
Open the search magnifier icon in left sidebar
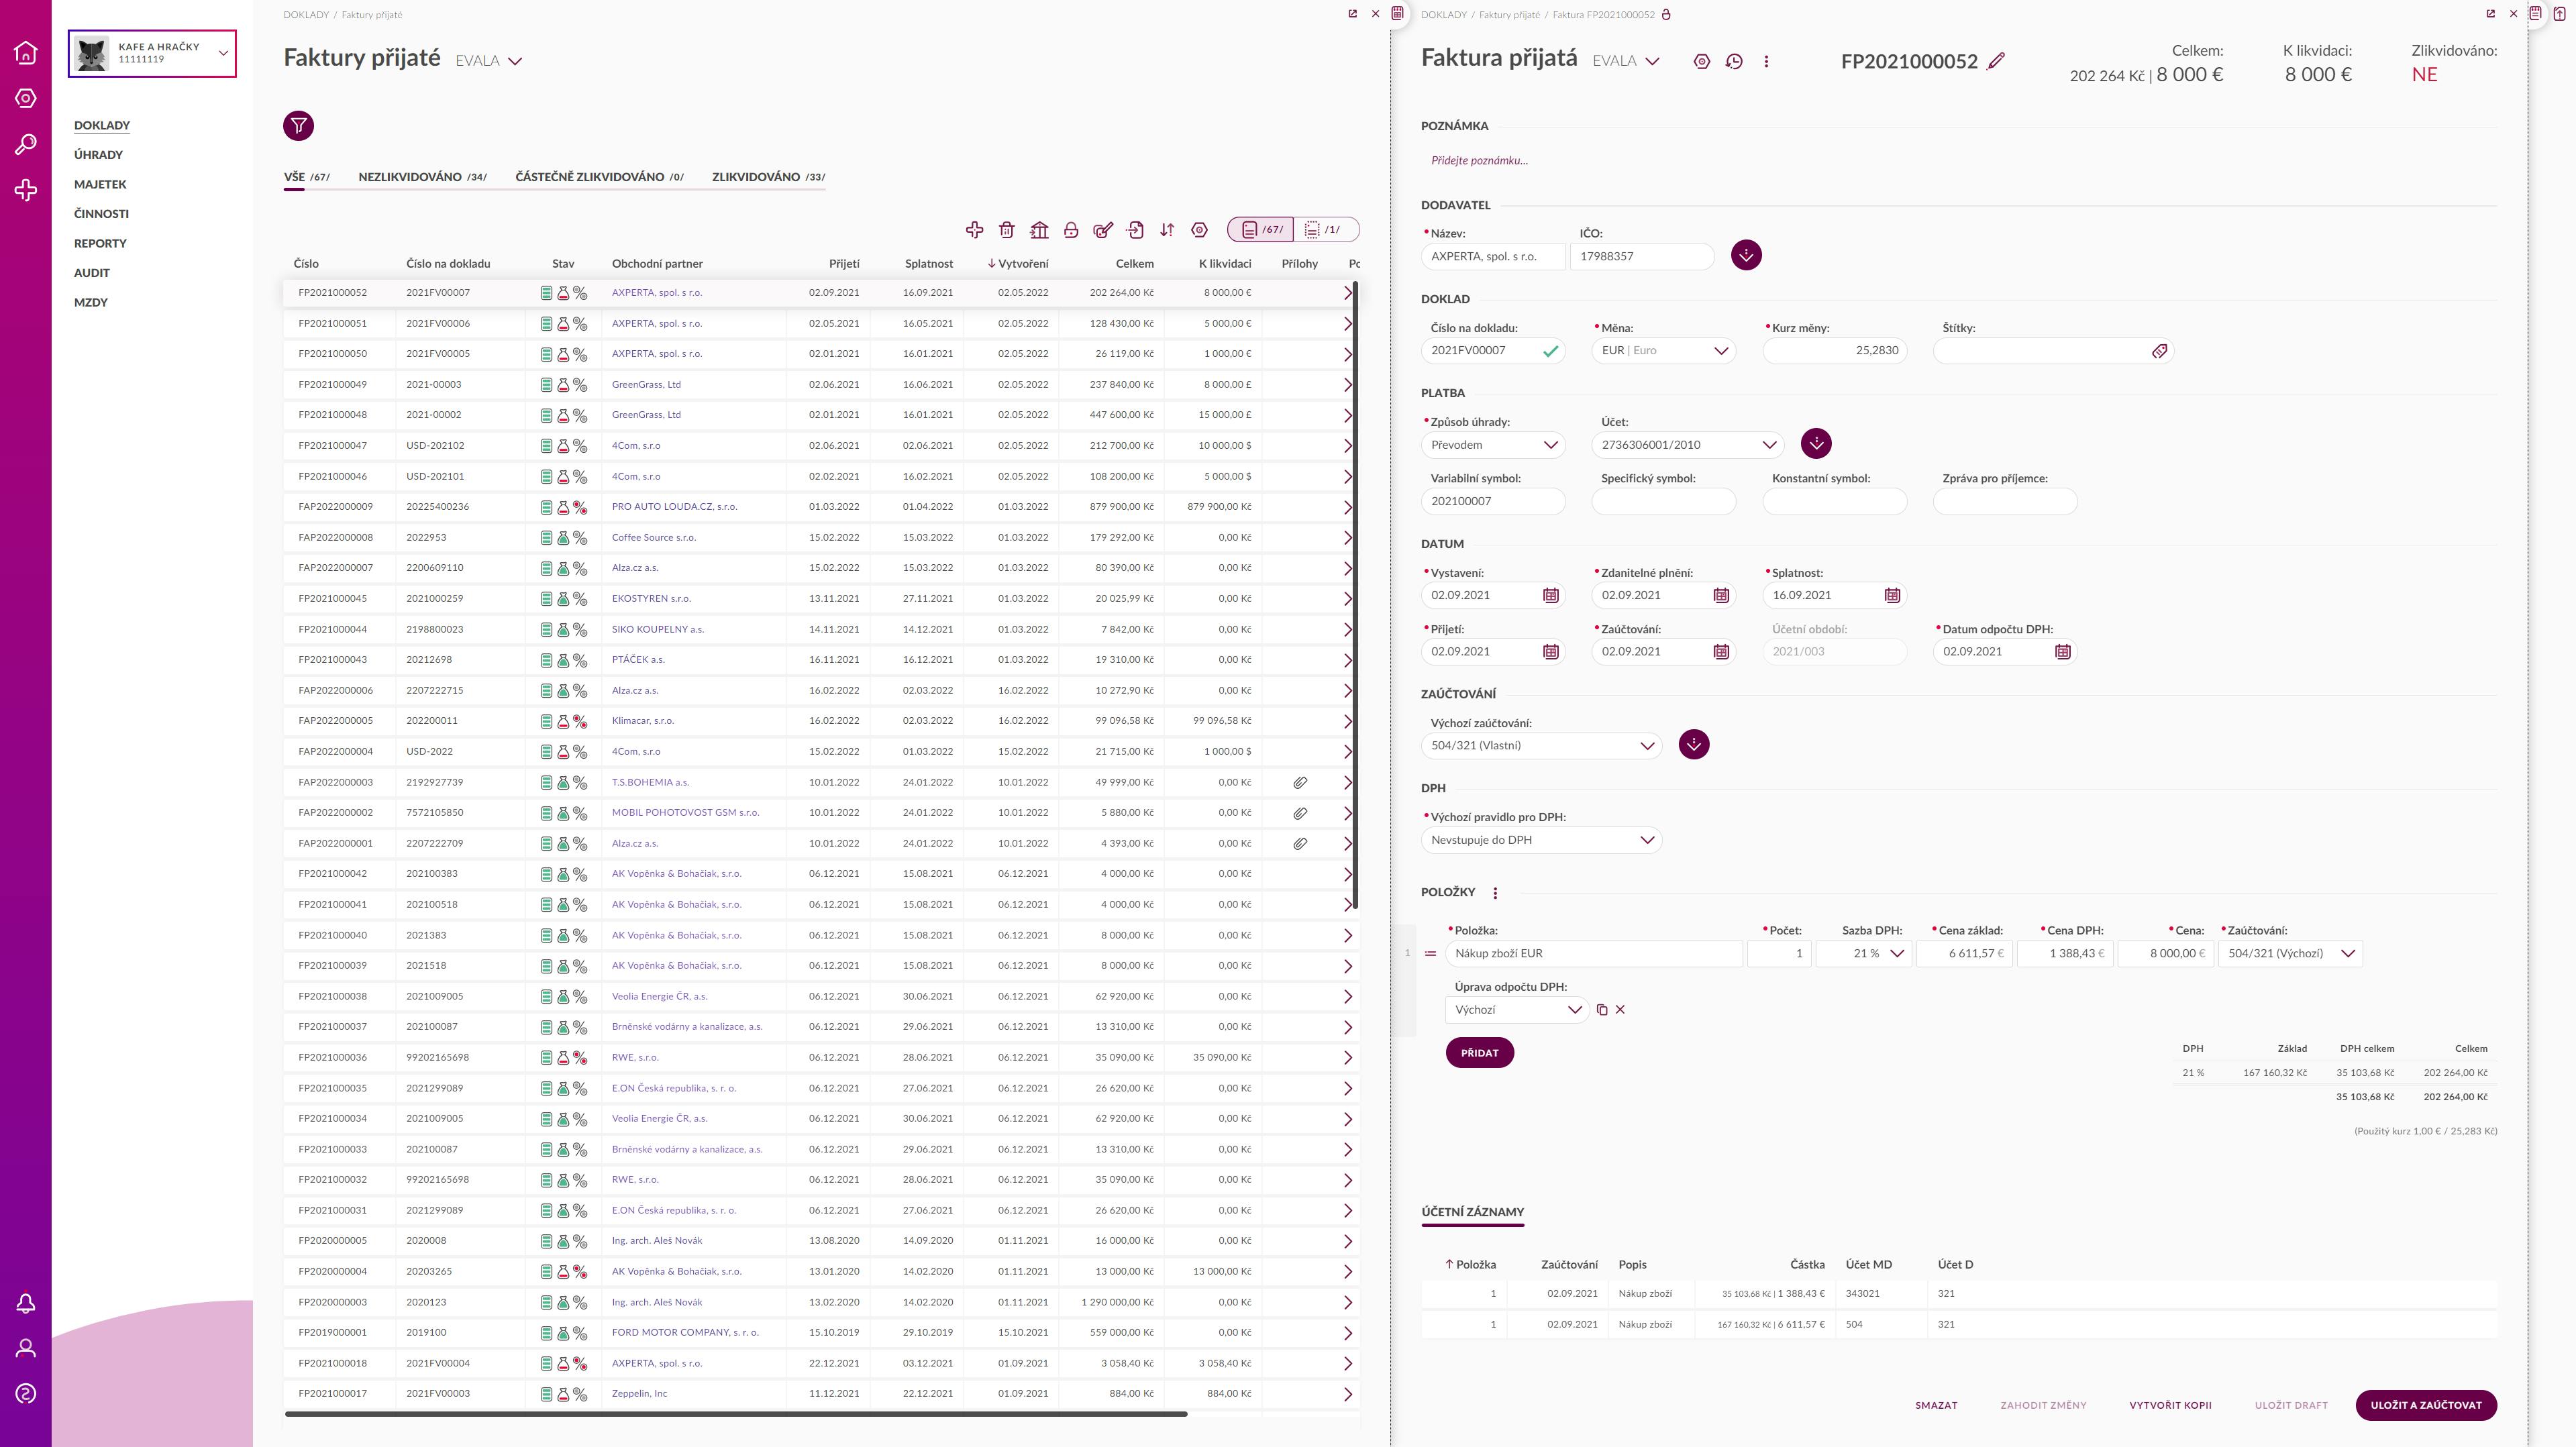tap(26, 144)
